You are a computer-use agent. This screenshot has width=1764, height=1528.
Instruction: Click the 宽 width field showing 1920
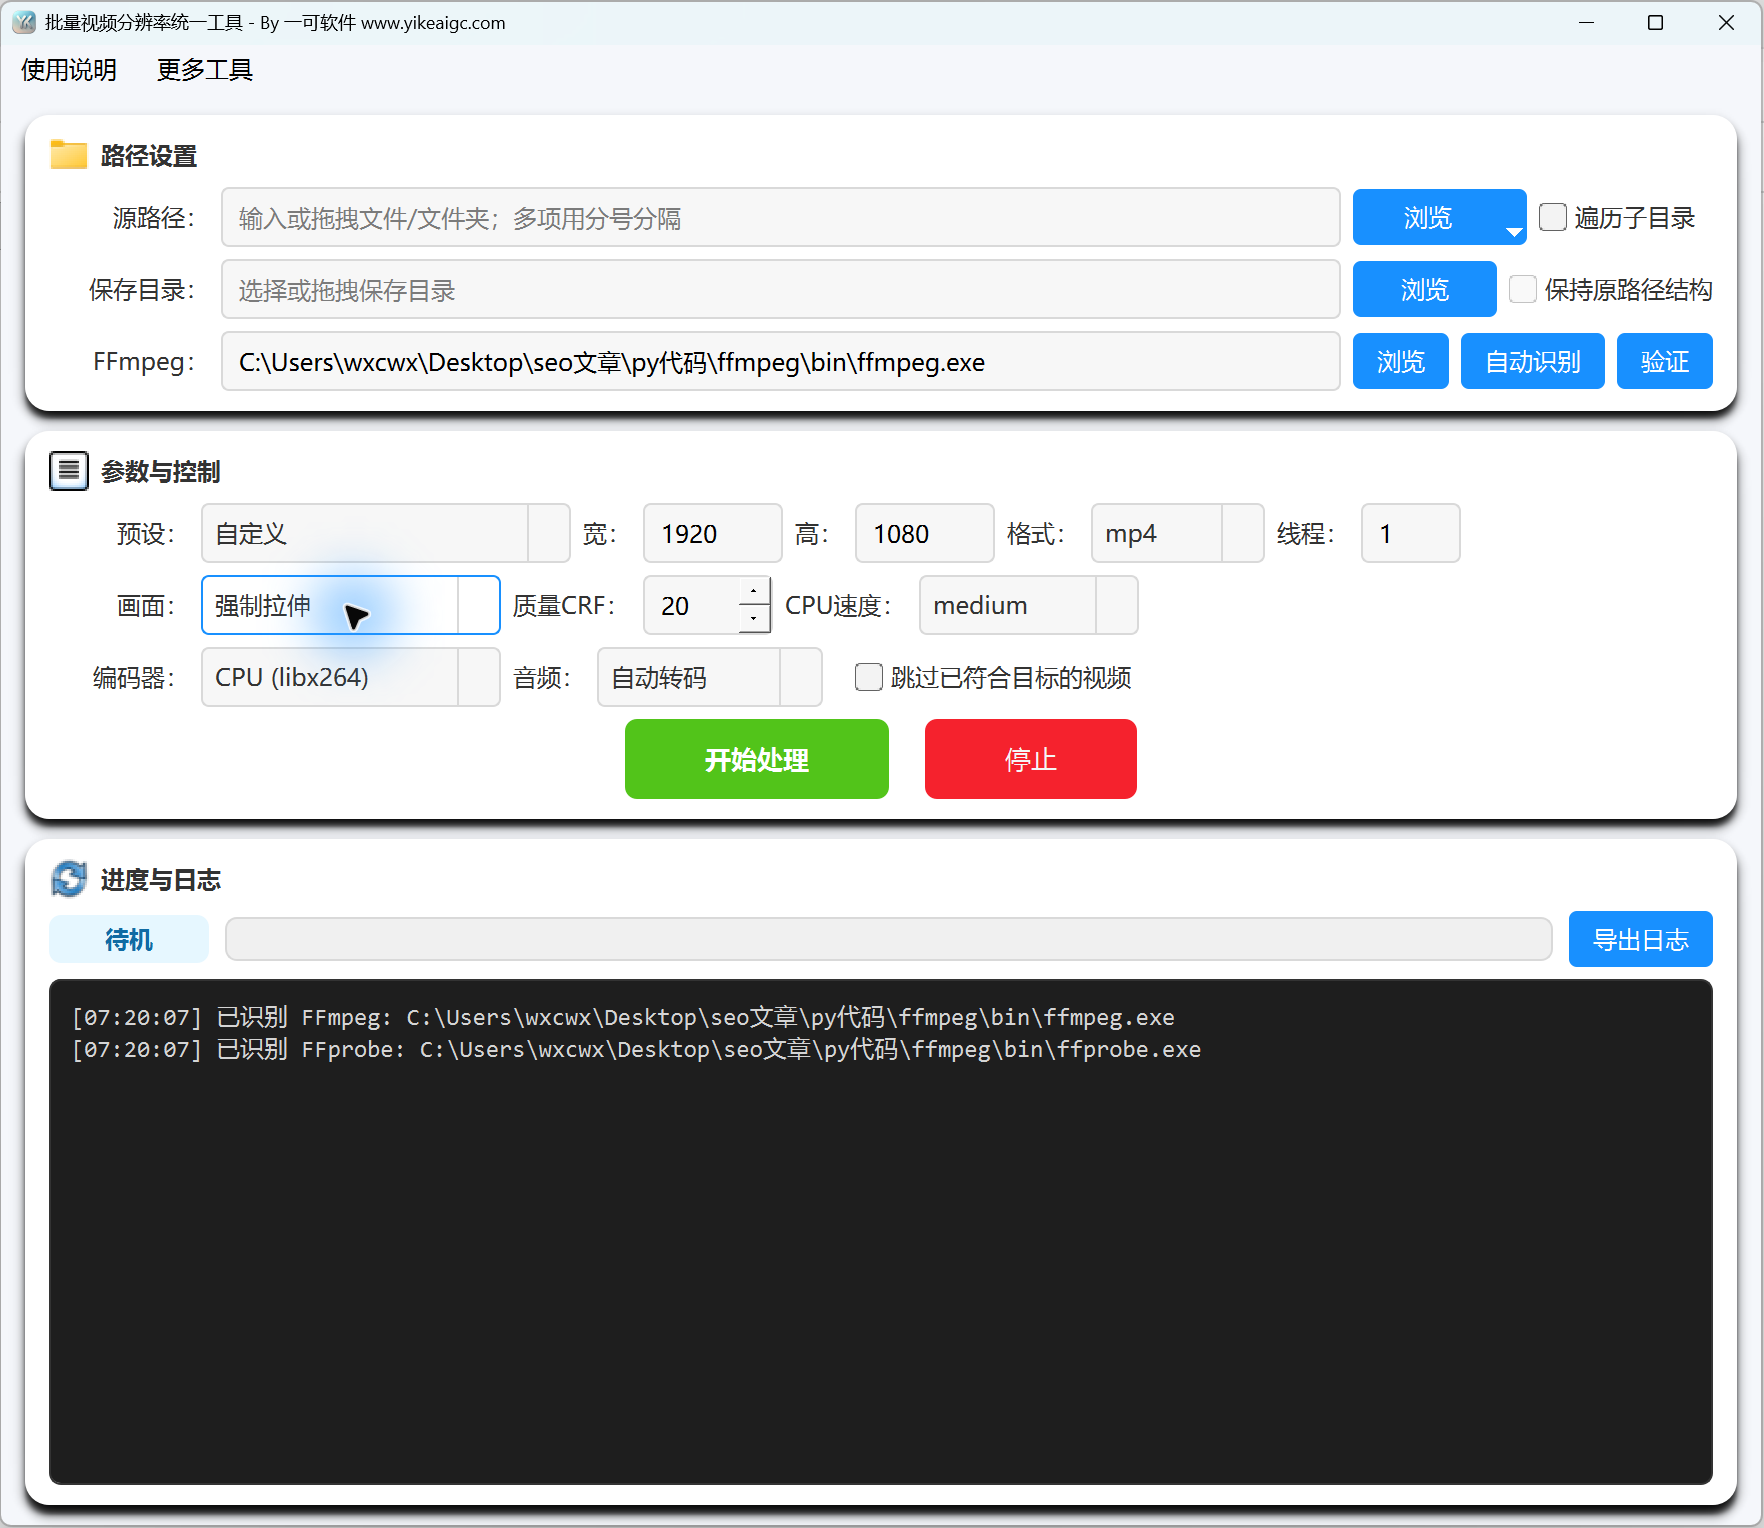point(713,533)
